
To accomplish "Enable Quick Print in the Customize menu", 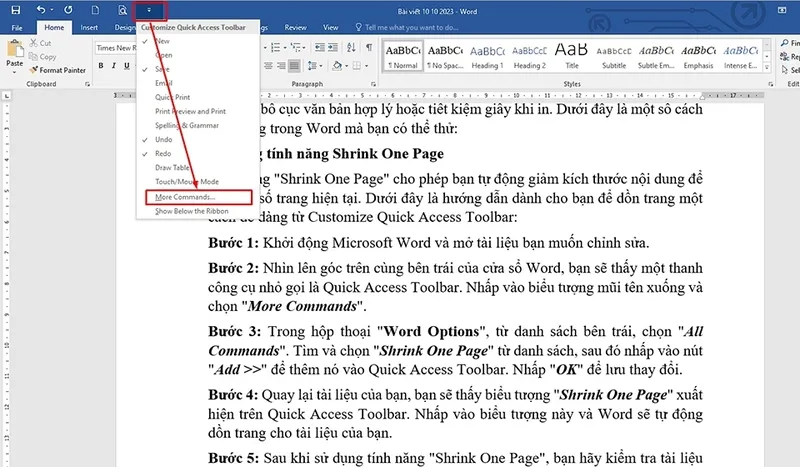I will coord(171,97).
